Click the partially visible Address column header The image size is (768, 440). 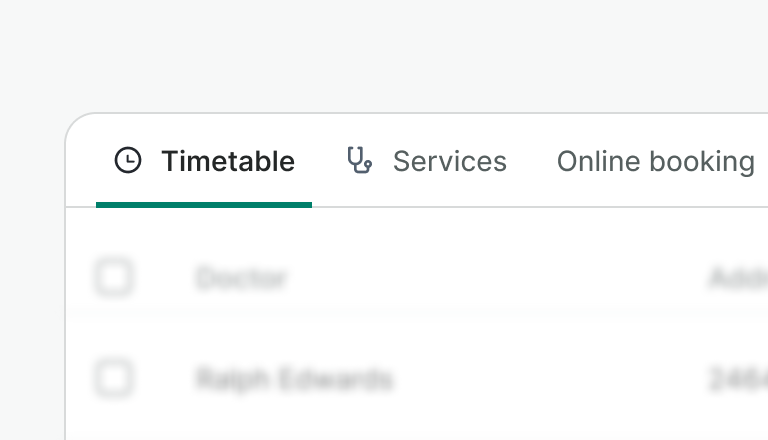pos(738,278)
